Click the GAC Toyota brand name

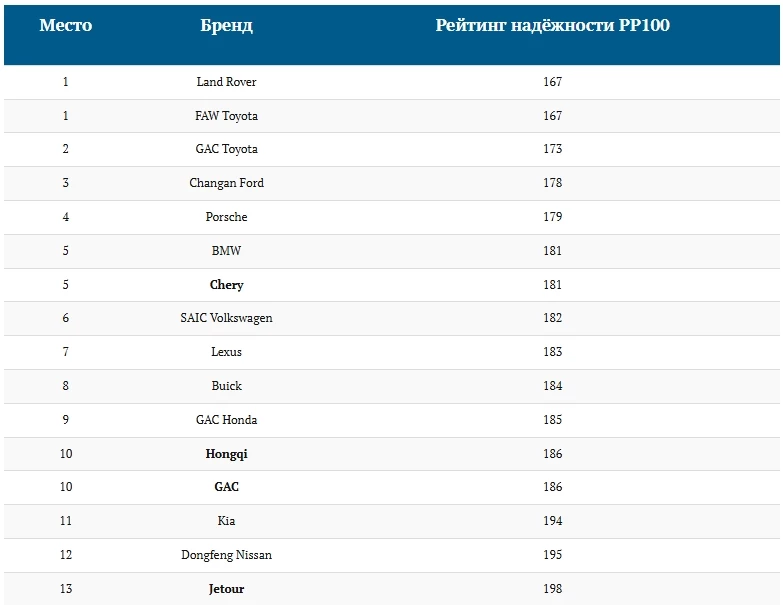(x=226, y=149)
